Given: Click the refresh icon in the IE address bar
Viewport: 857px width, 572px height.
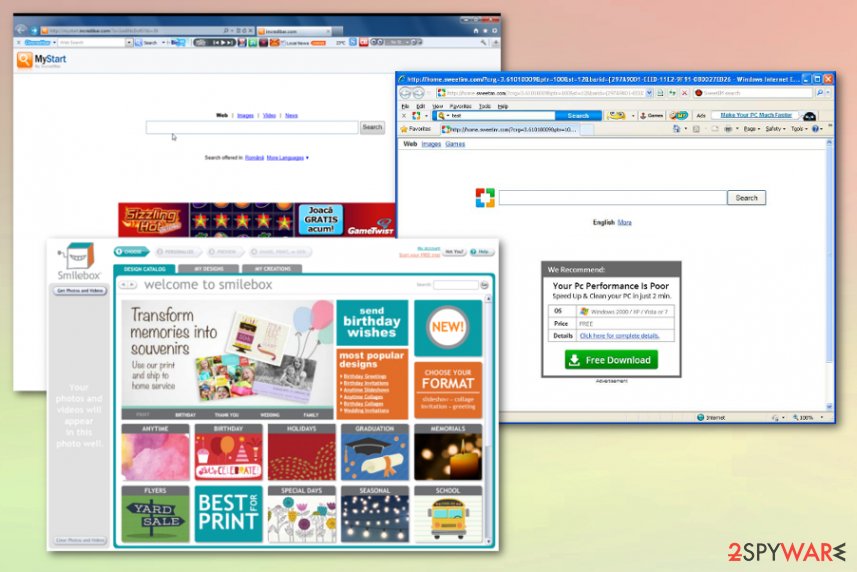Looking at the screenshot, I should pyautogui.click(x=672, y=93).
